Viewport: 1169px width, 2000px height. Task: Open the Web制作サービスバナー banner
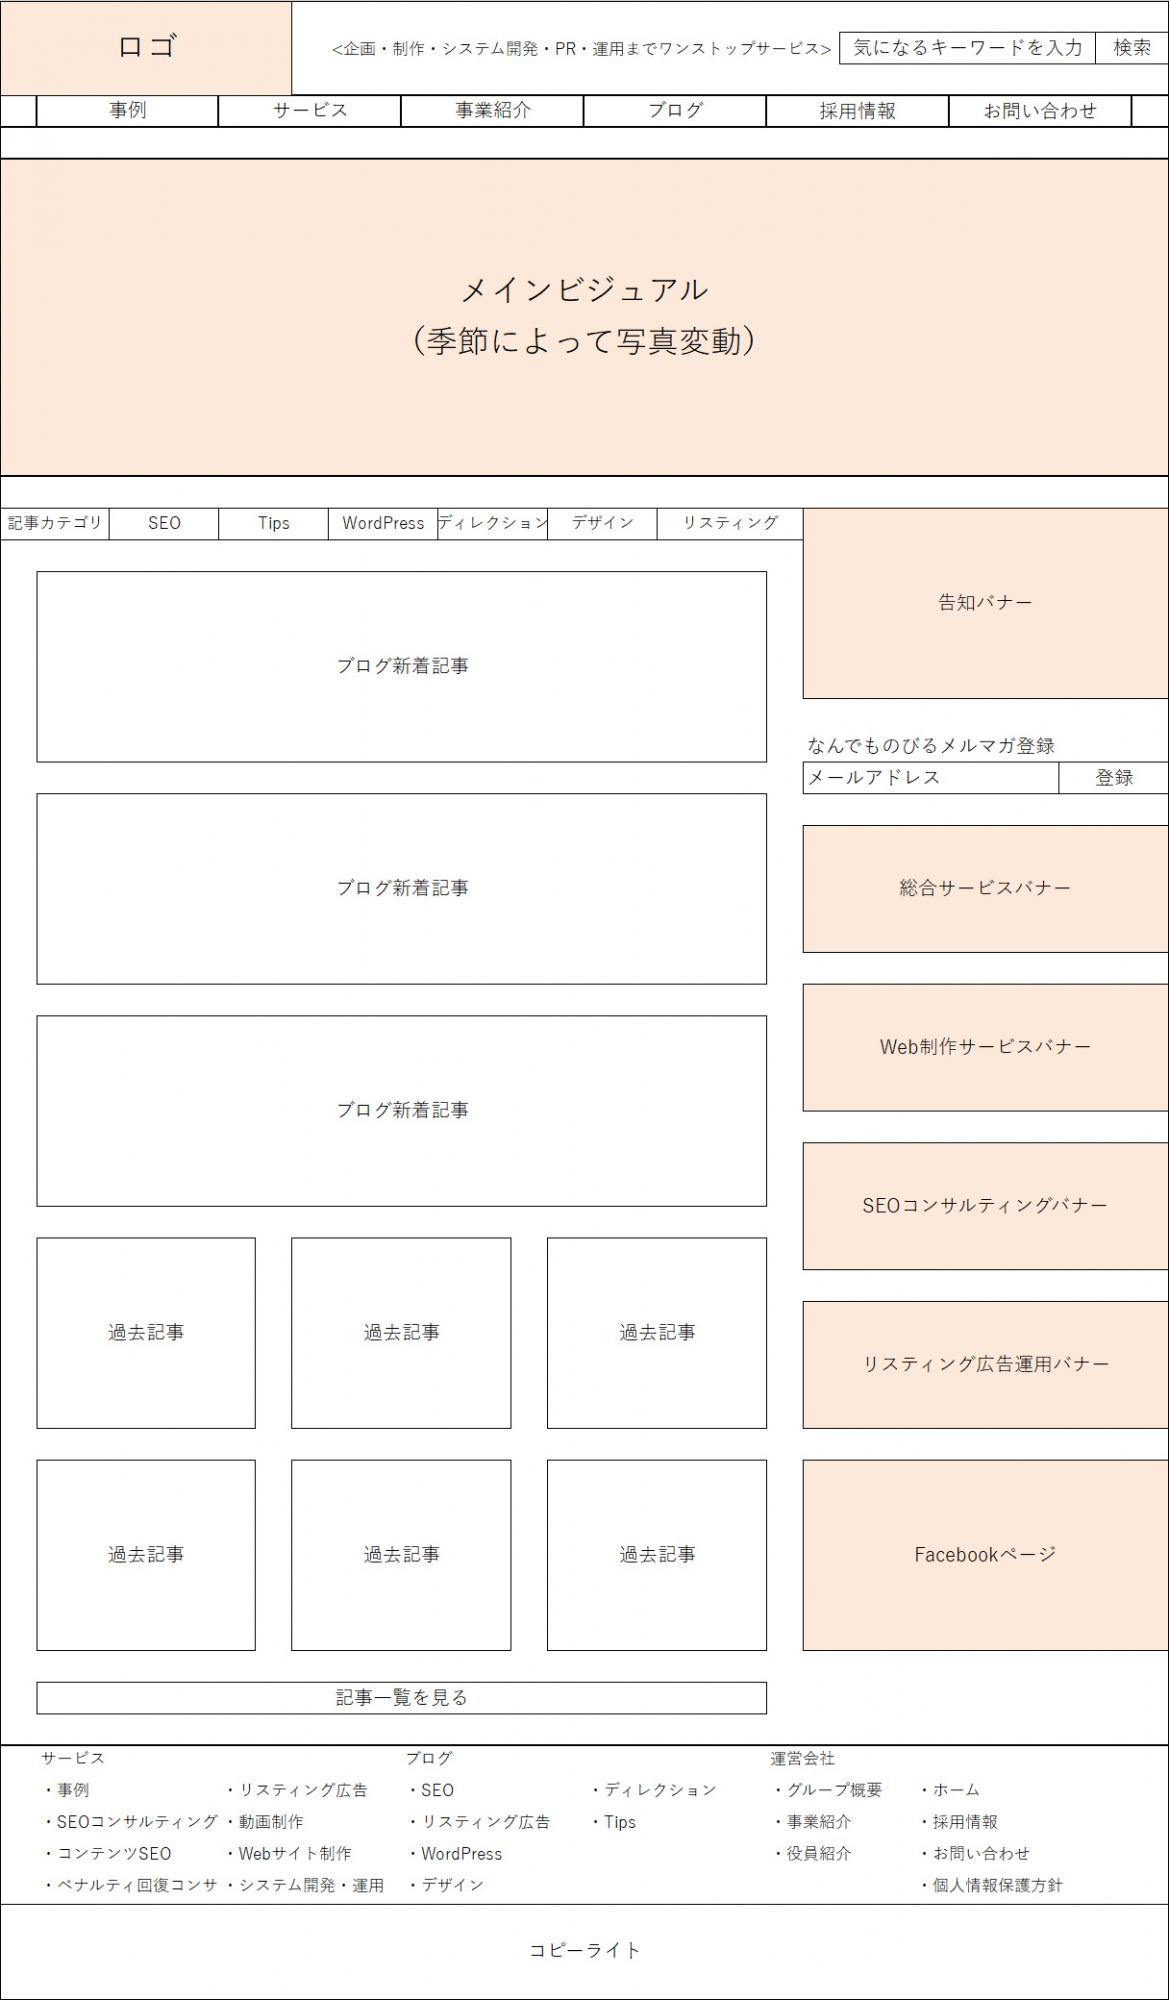click(x=985, y=1047)
